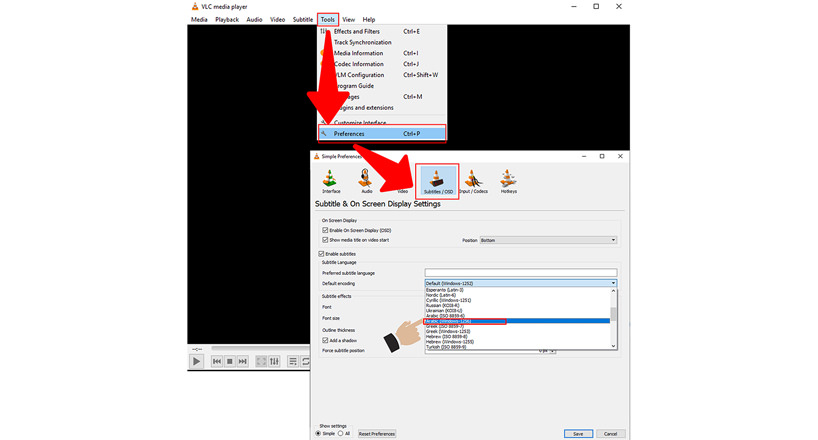This screenshot has height=440, width=818.
Task: Click the Reset Preferences button
Action: pos(377,434)
